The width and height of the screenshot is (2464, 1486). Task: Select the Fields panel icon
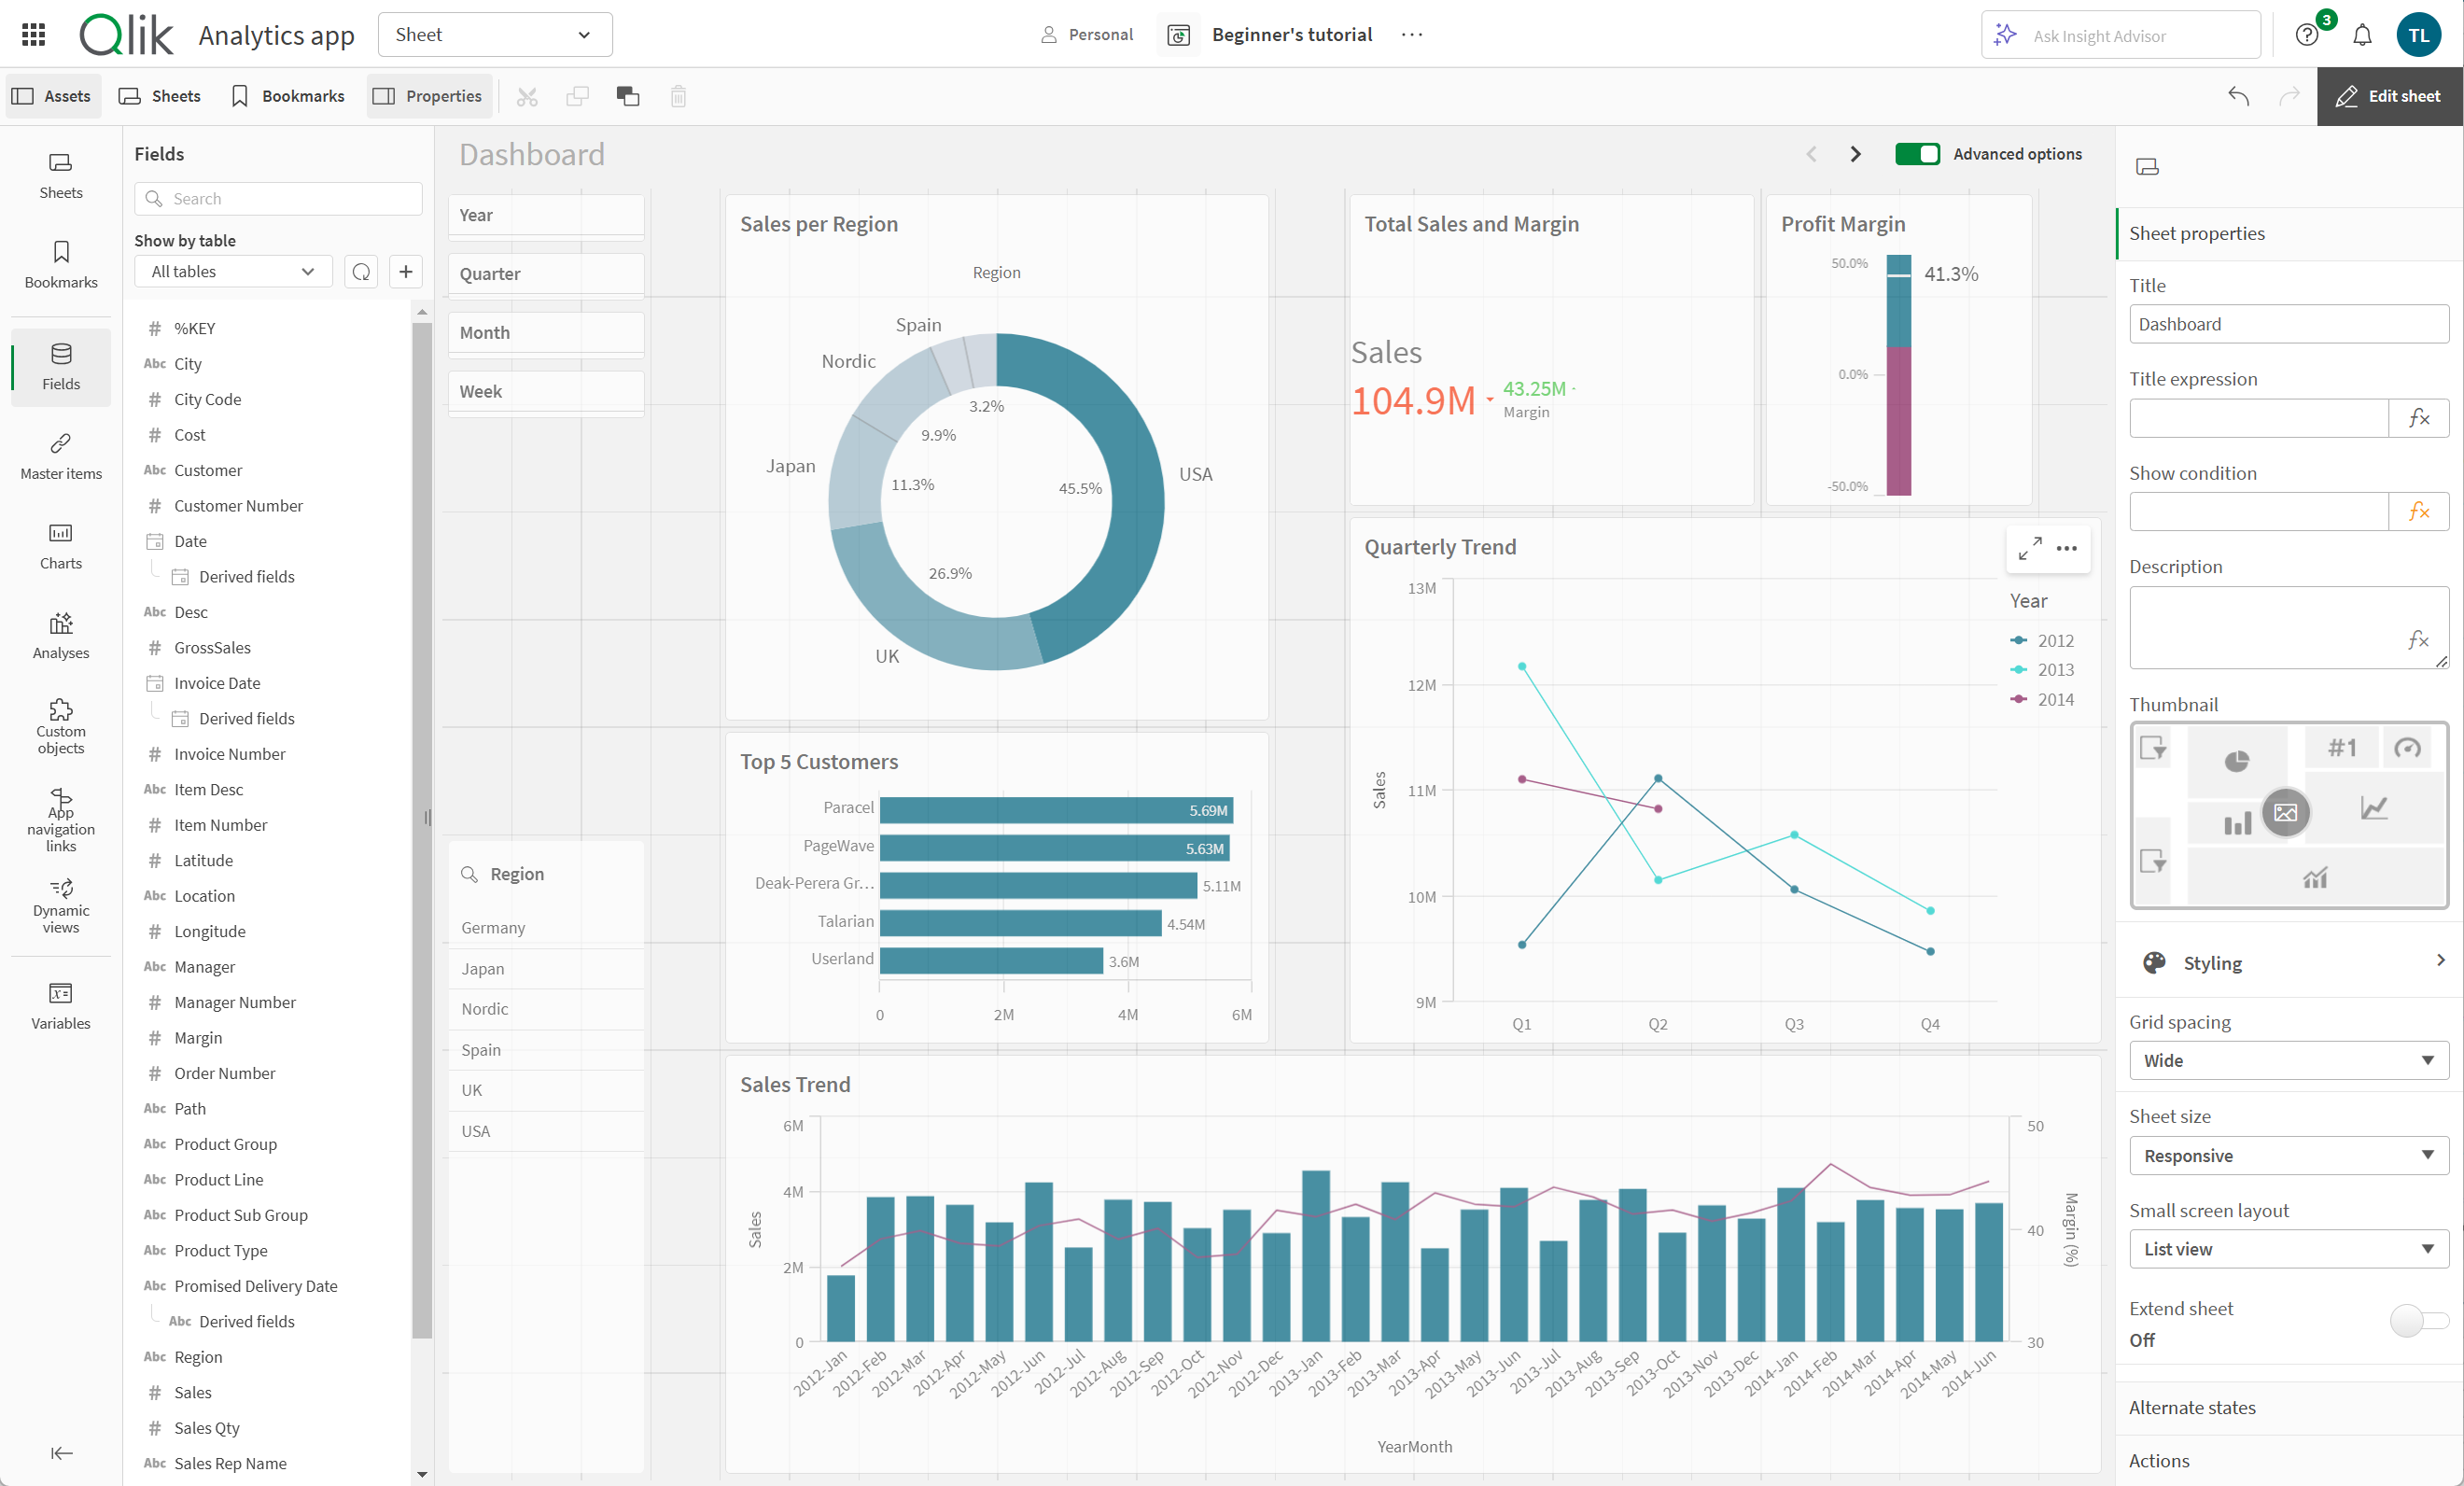[62, 368]
